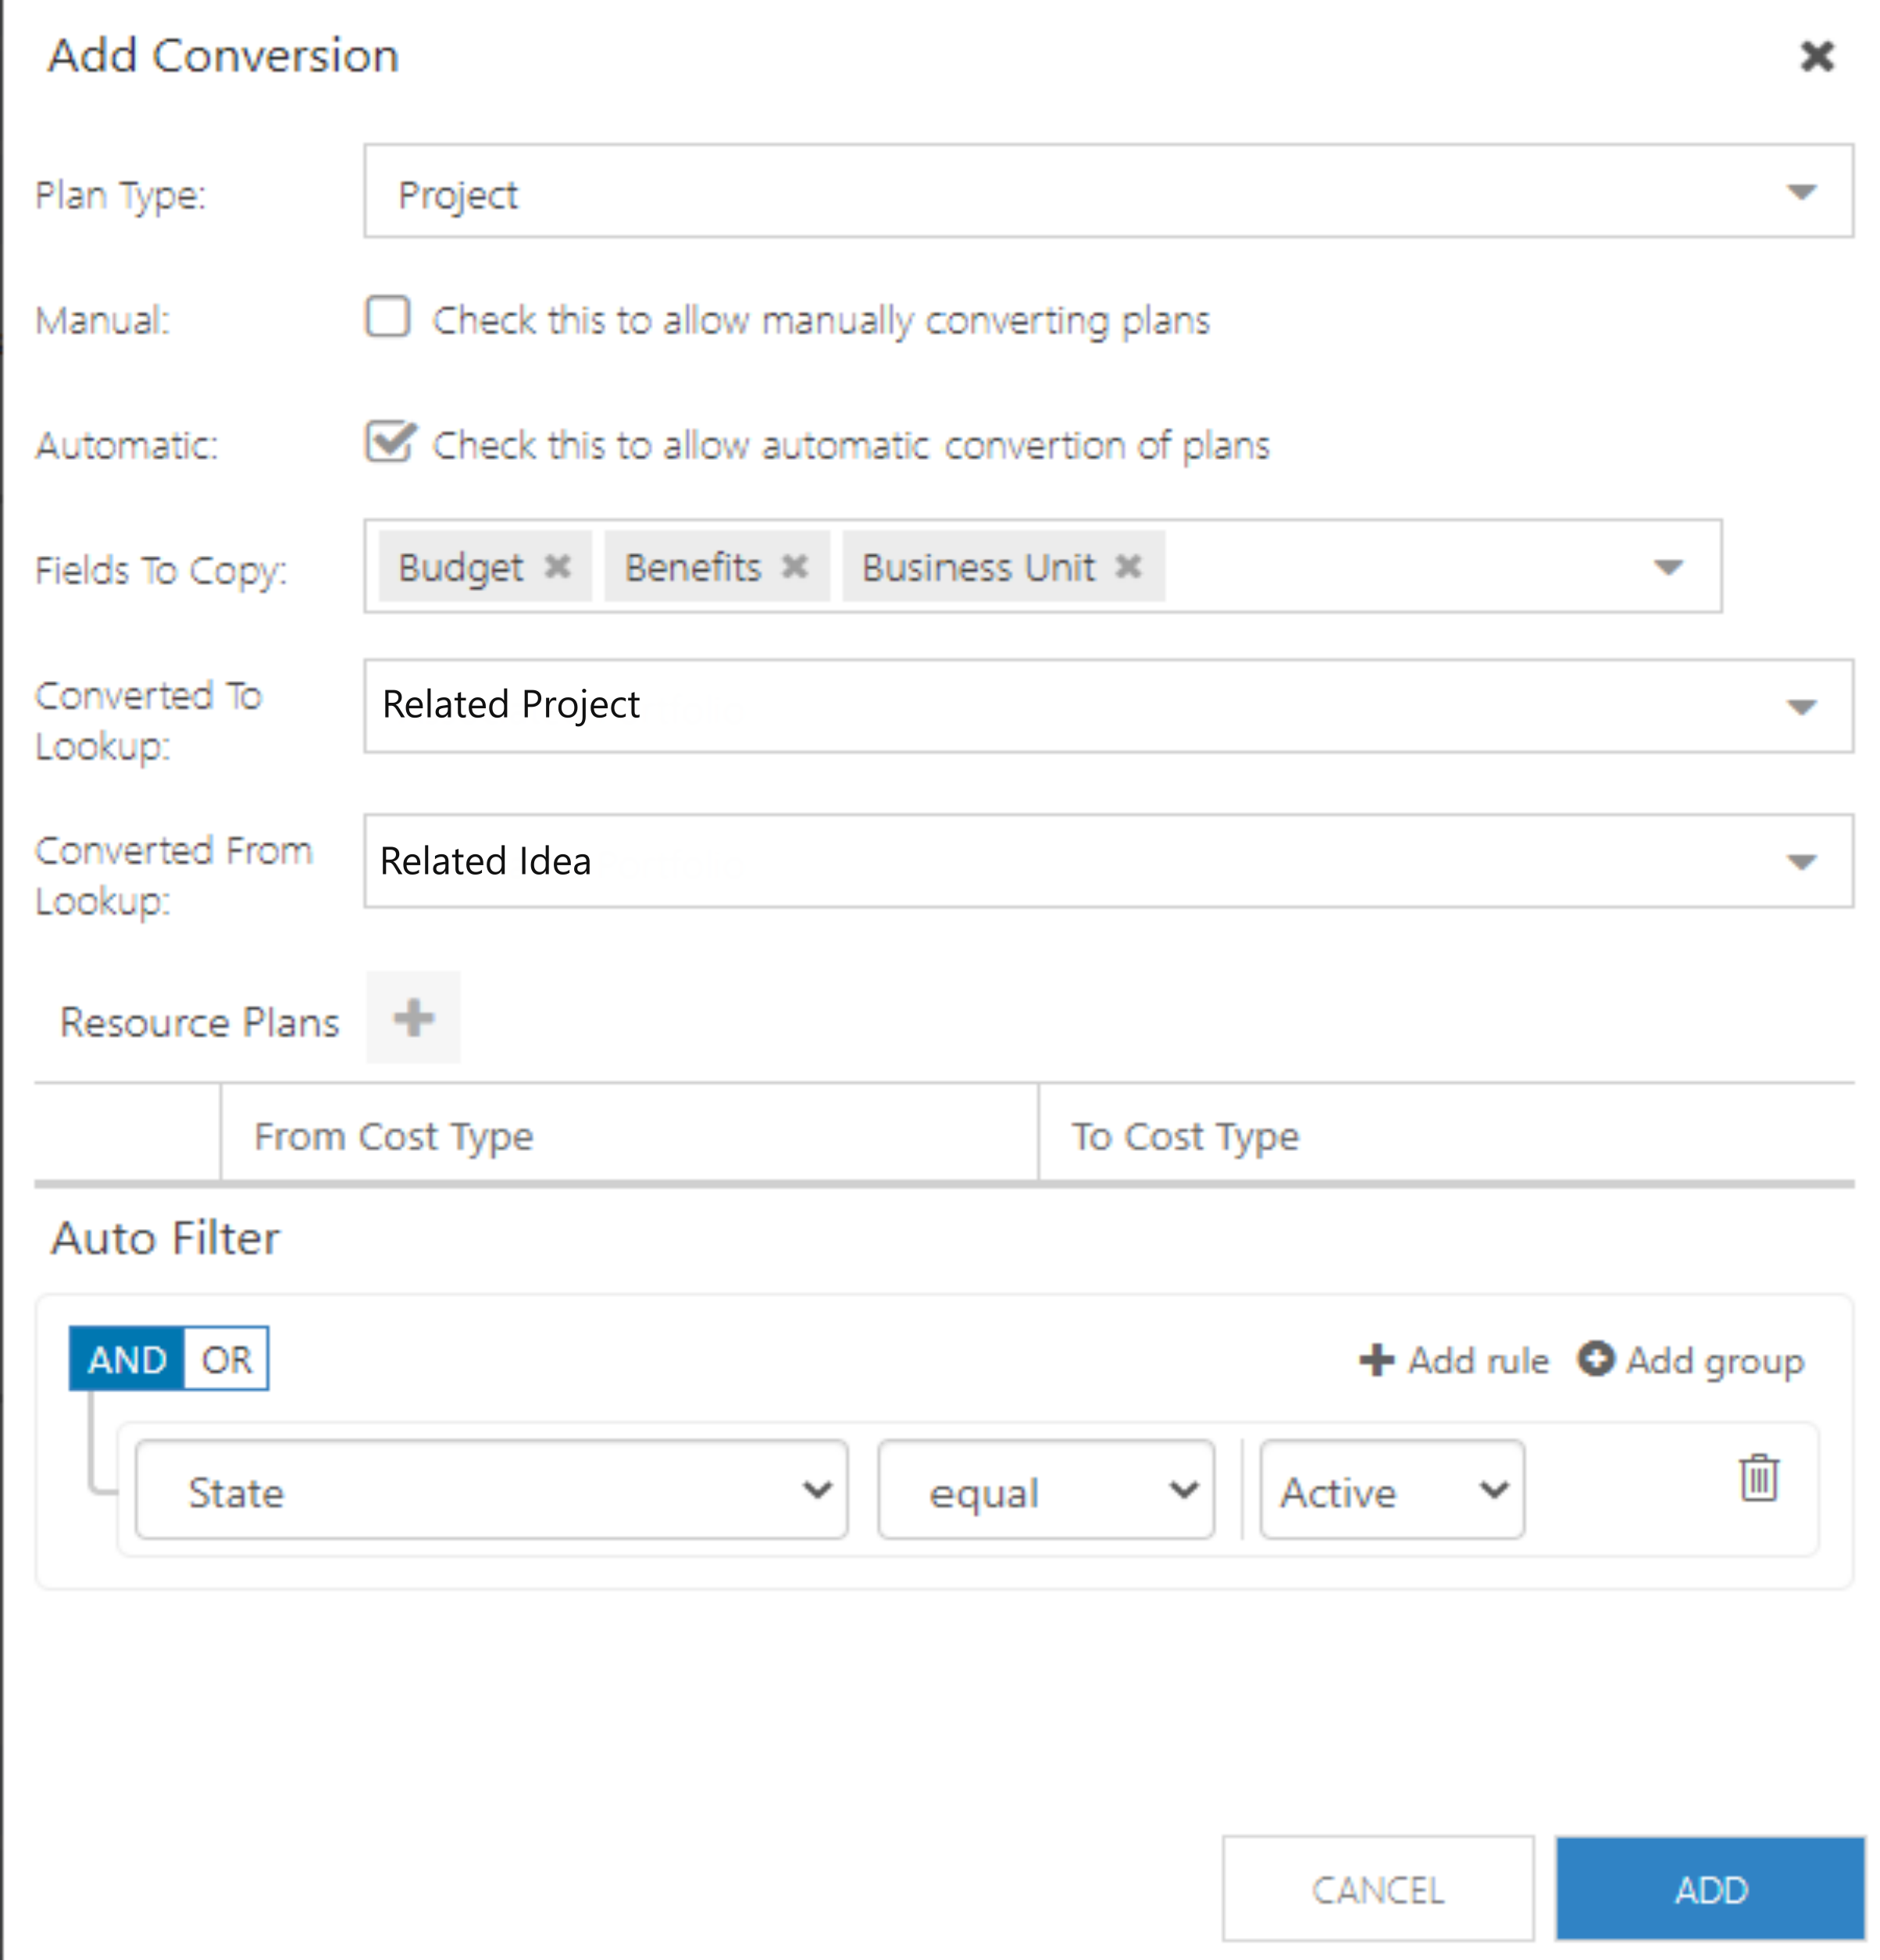Open the Converted From Lookup dropdown
The width and height of the screenshot is (1880, 1960).
pos(1800,862)
